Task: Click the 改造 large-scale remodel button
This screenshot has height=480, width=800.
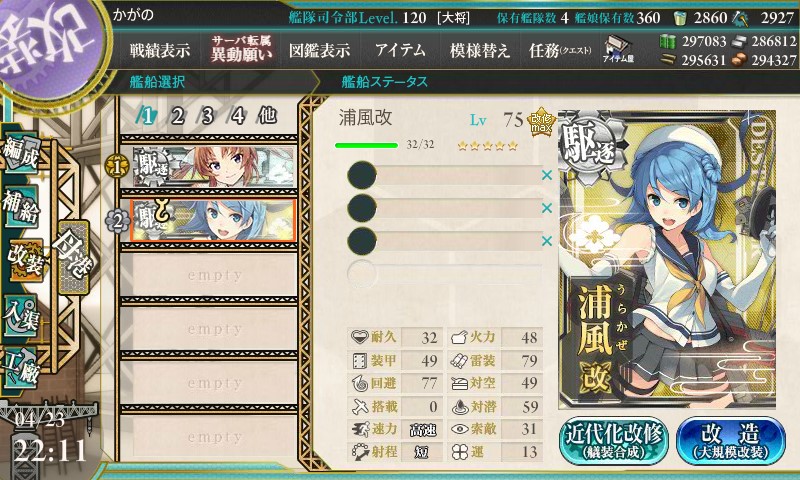Action: (731, 441)
